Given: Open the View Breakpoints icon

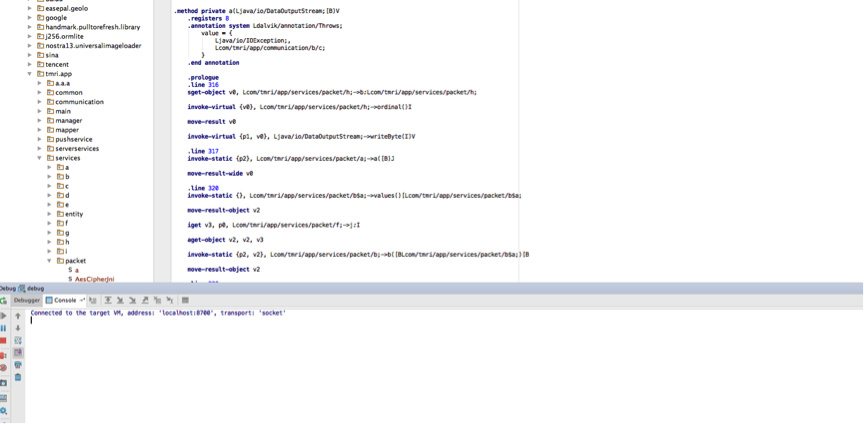Looking at the screenshot, I should [3, 355].
